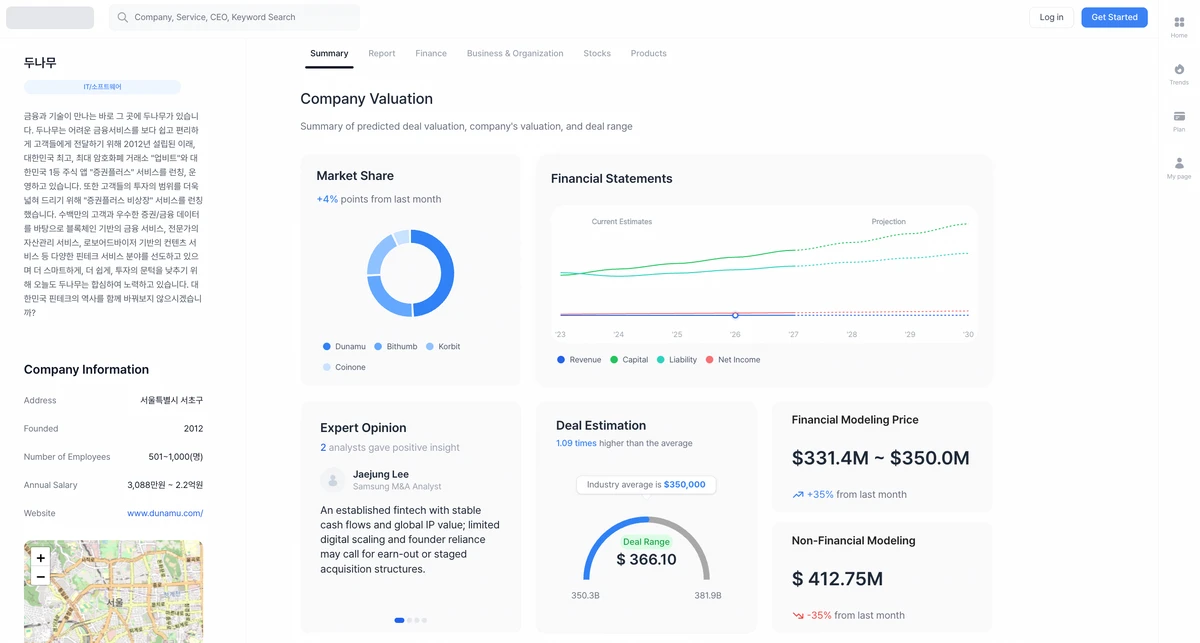Viewport: 1200px width, 643px height.
Task: Open the Products tab
Action: point(648,53)
